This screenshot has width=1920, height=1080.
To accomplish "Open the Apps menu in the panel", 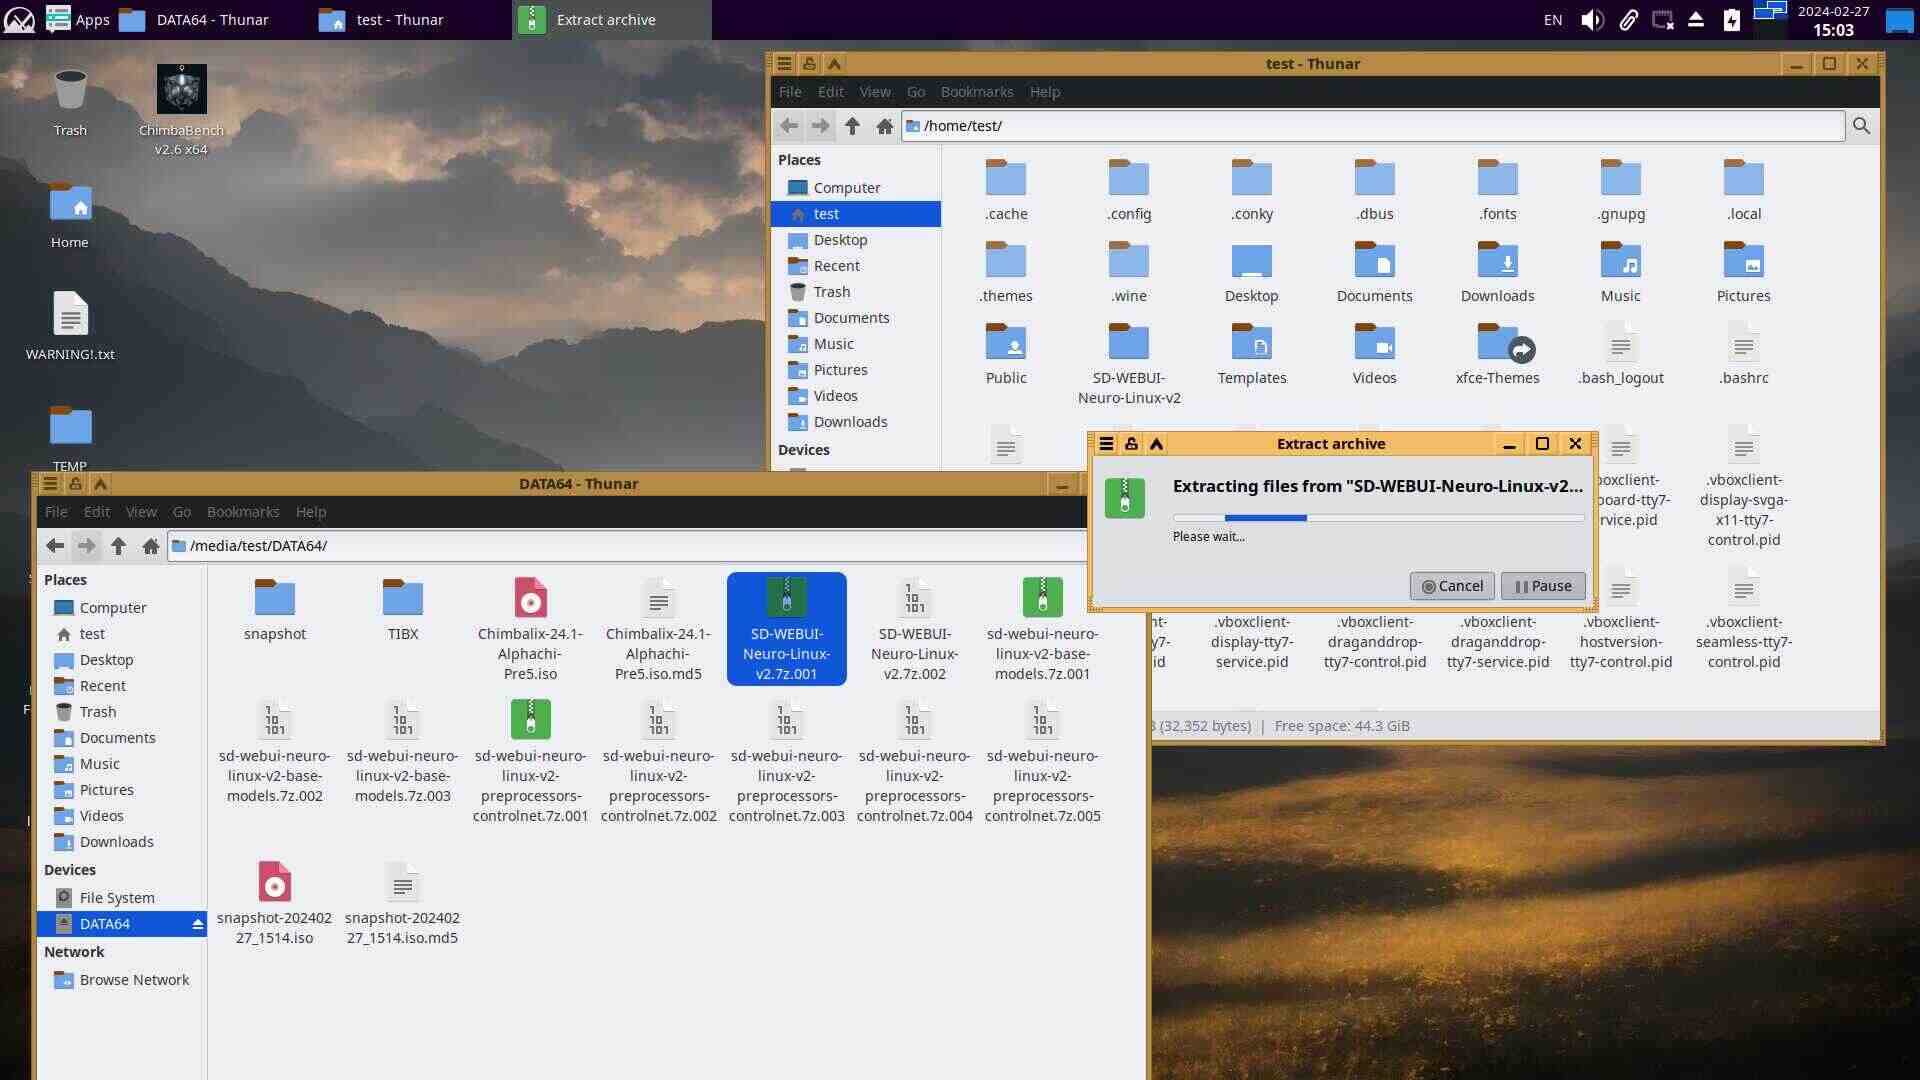I will click(77, 20).
